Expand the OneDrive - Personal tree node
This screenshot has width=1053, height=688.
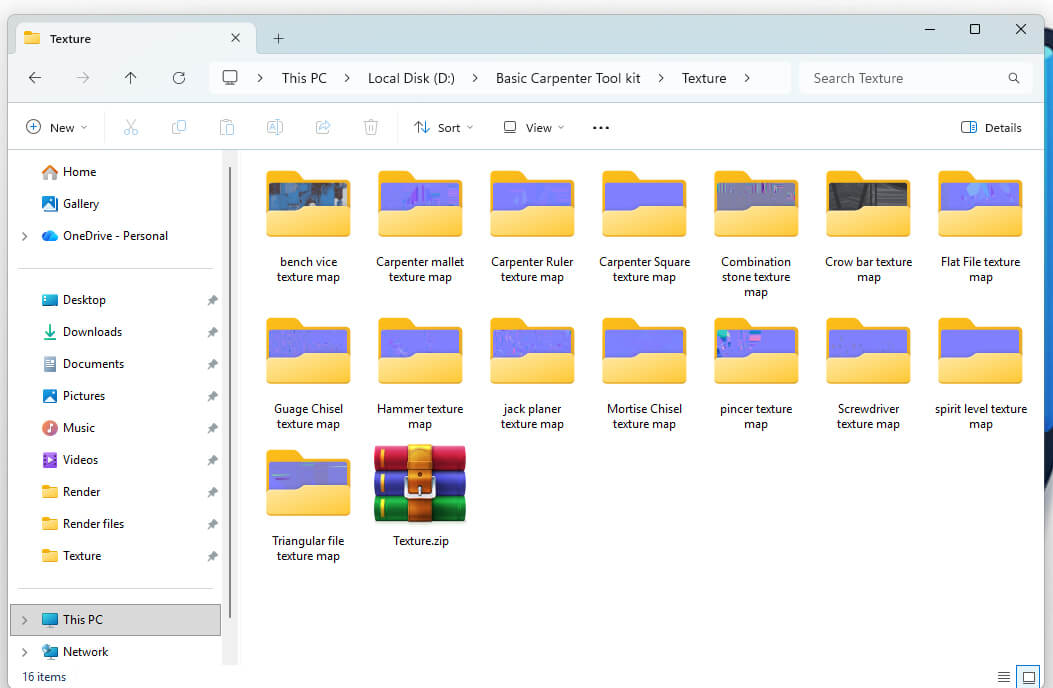25,236
